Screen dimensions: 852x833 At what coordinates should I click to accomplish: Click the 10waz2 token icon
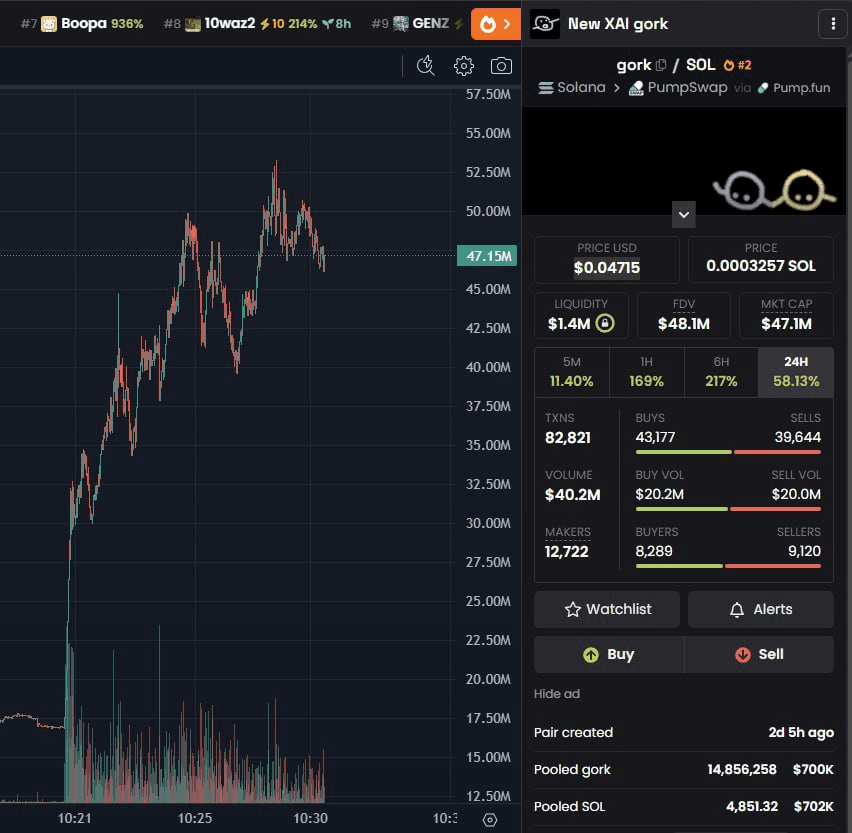click(193, 24)
